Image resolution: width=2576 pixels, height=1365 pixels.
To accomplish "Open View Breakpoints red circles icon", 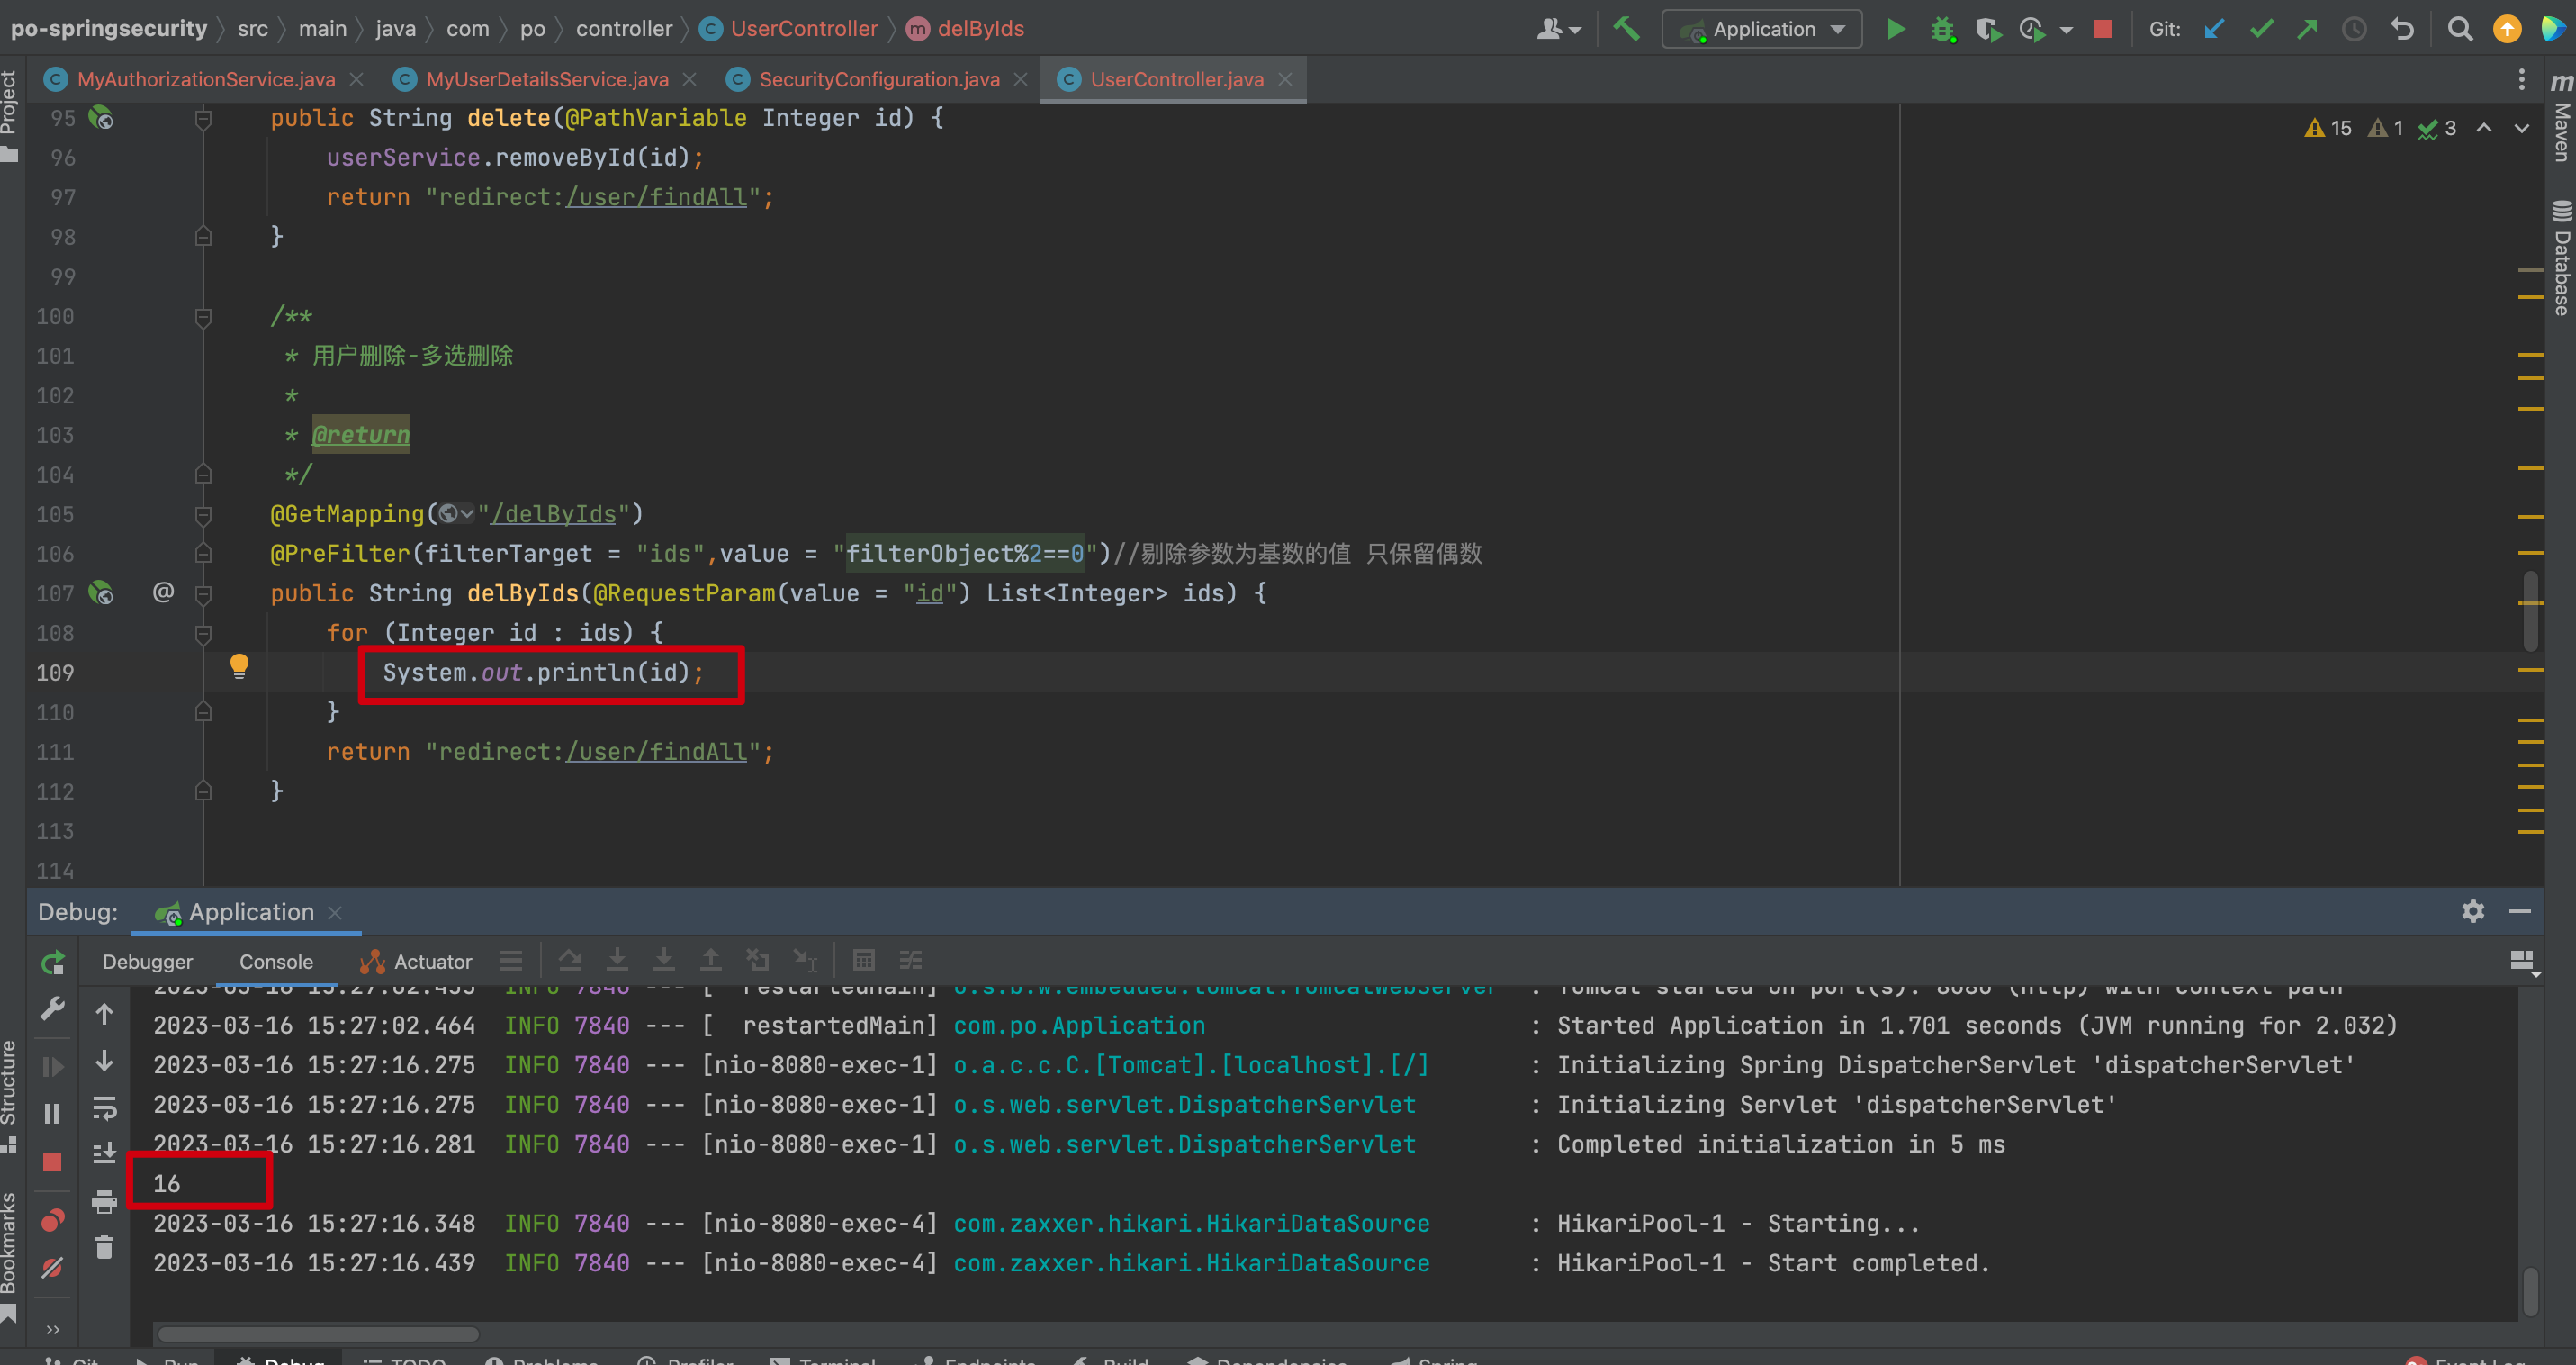I will pyautogui.click(x=53, y=1220).
